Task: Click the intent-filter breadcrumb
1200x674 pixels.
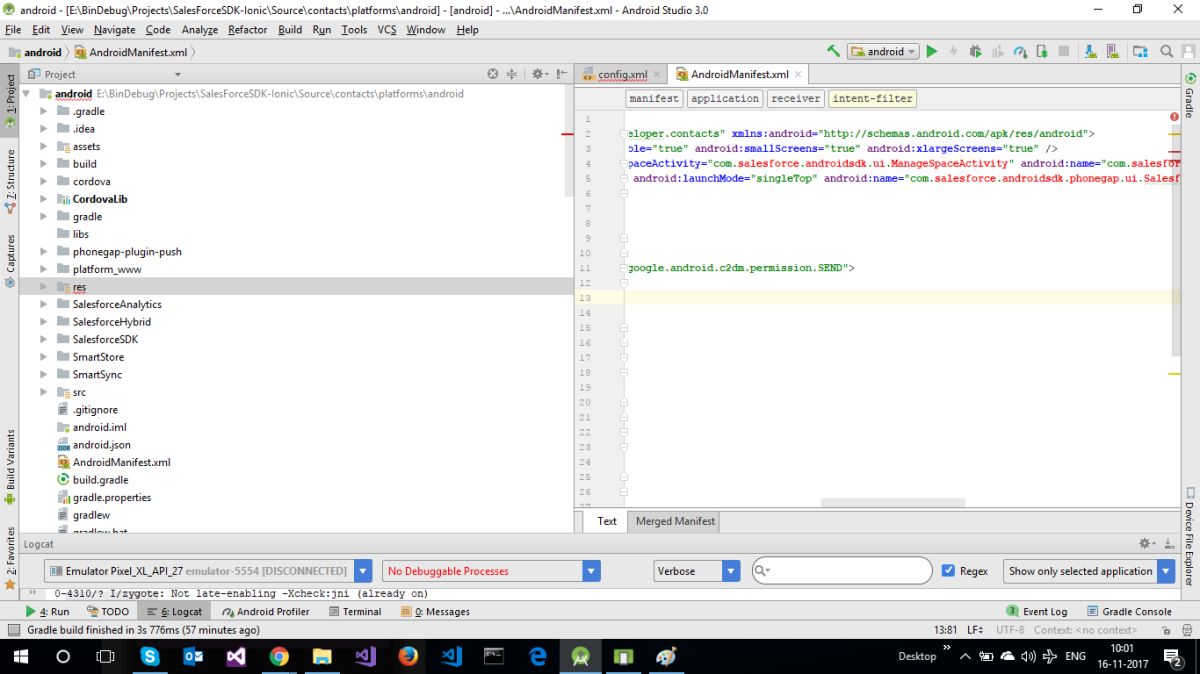Action: 872,98
